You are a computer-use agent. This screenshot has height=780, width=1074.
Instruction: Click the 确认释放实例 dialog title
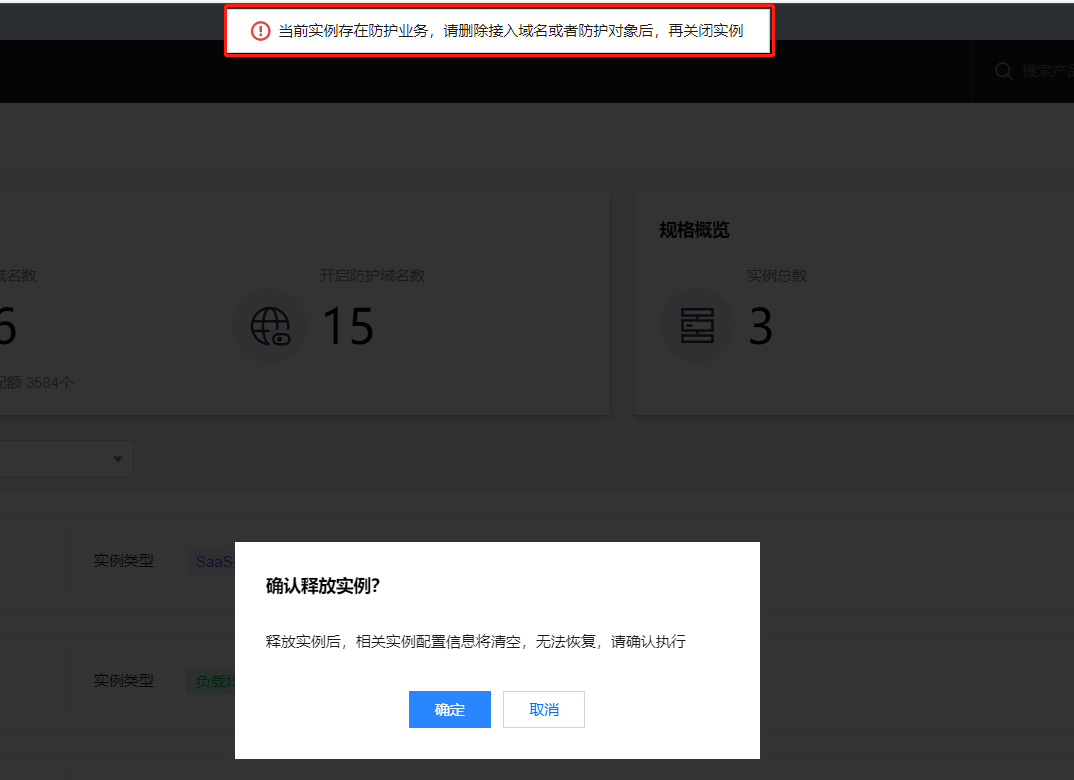[323, 586]
